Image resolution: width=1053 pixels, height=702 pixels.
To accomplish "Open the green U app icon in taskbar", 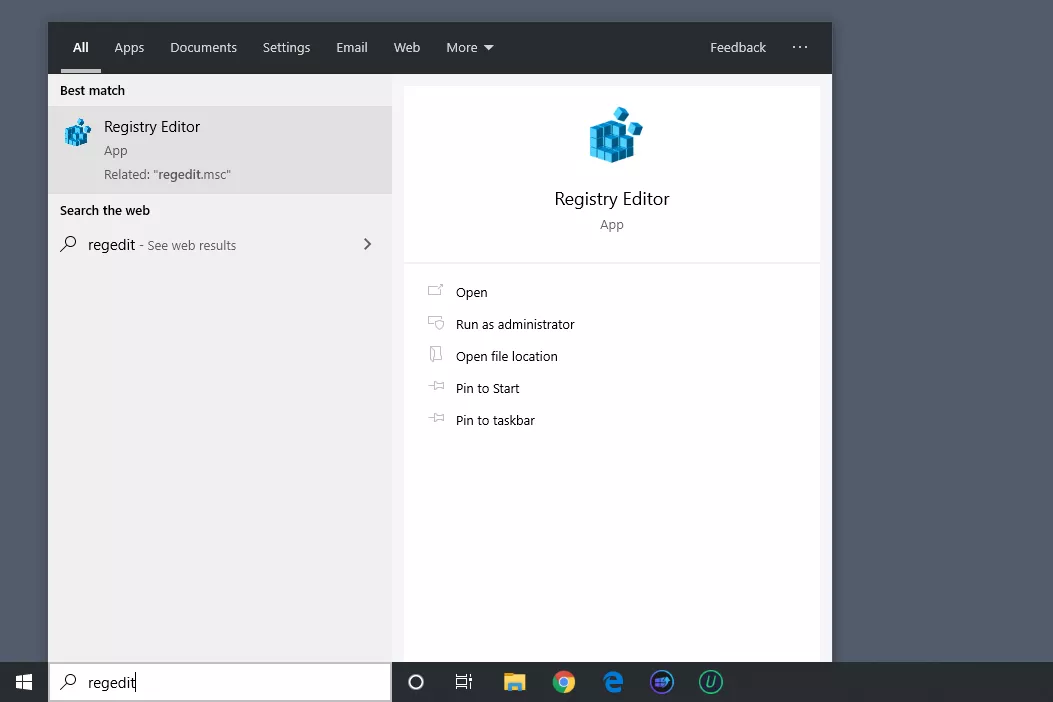I will pos(711,683).
